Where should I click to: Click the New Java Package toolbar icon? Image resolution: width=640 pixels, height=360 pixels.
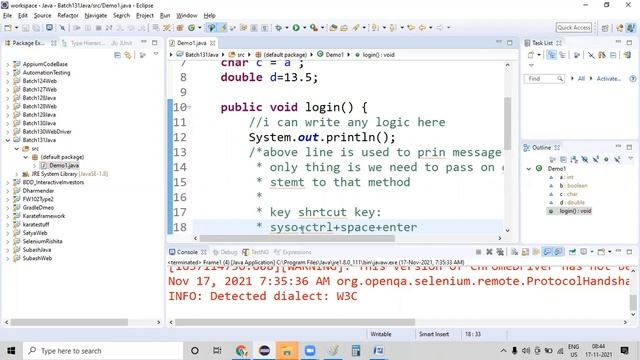[x=180, y=28]
